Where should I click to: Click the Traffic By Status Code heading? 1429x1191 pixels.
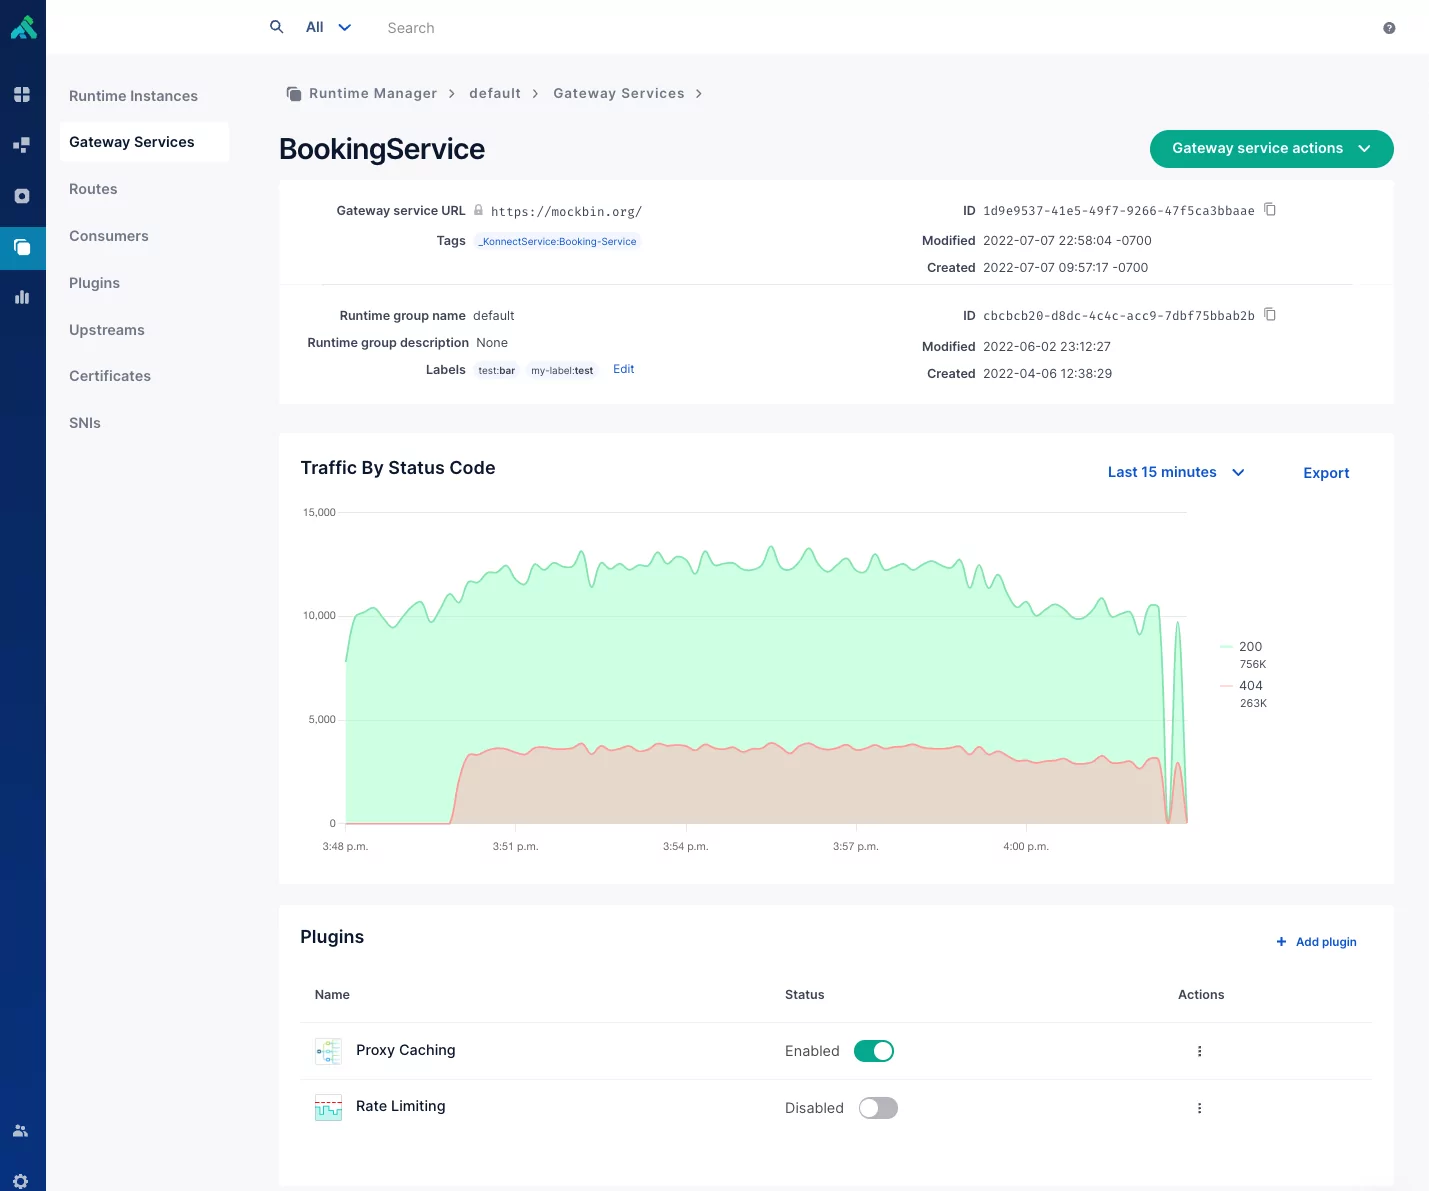pos(398,468)
